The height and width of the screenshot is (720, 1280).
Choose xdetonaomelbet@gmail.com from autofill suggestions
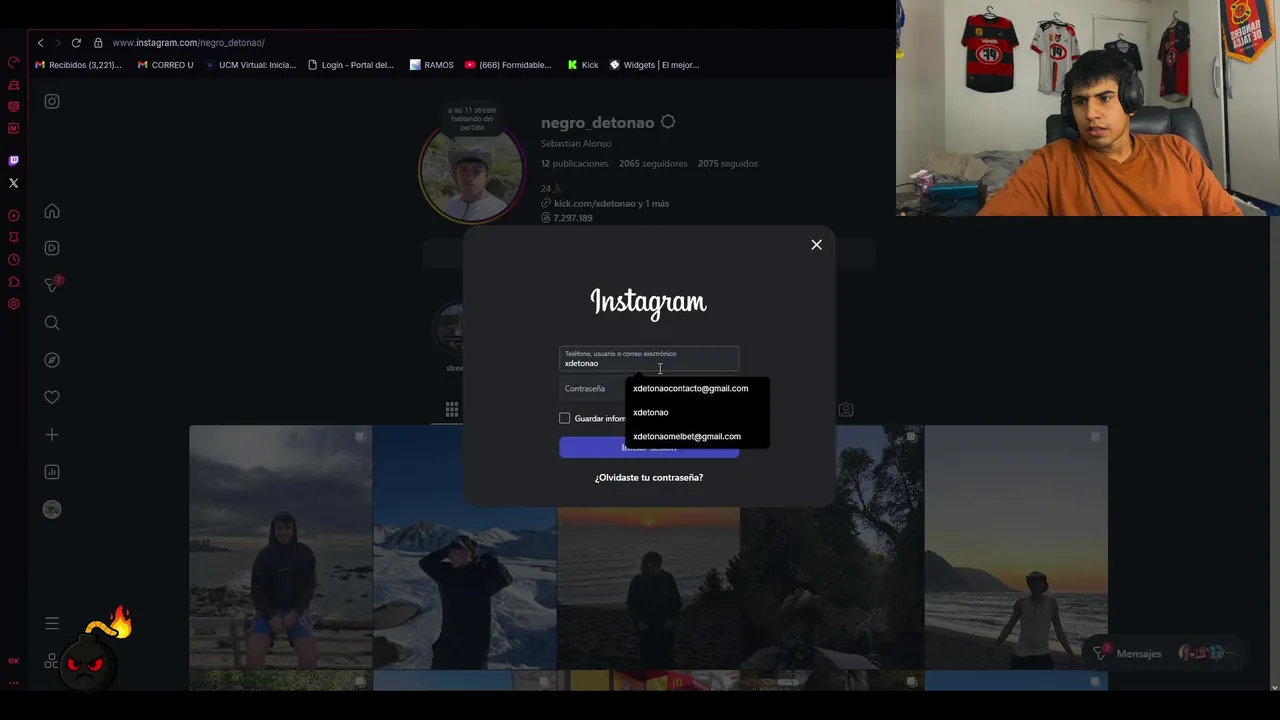tap(697, 436)
